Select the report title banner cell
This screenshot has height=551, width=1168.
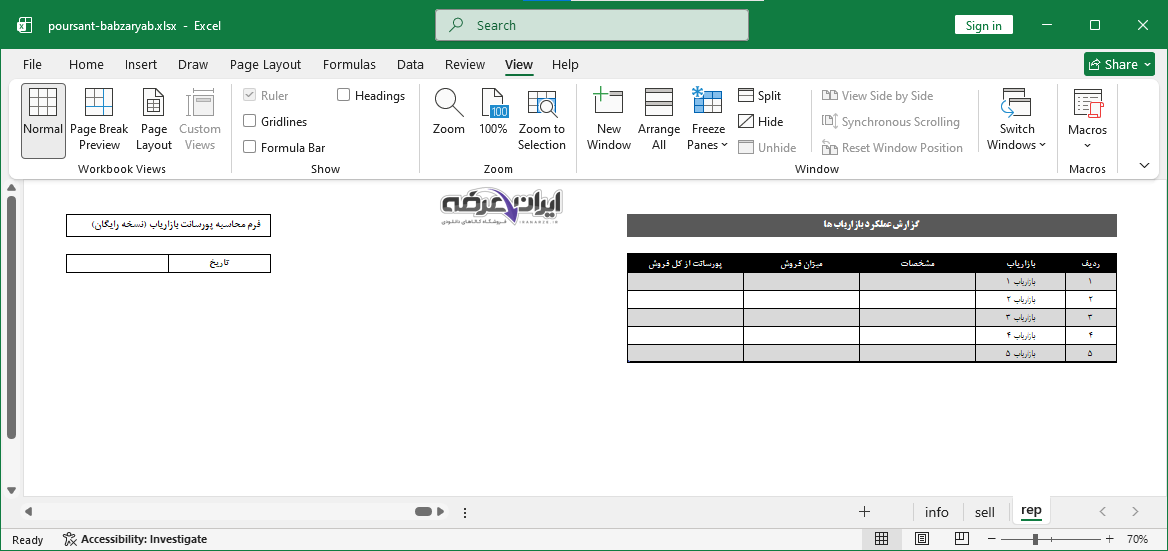[872, 225]
